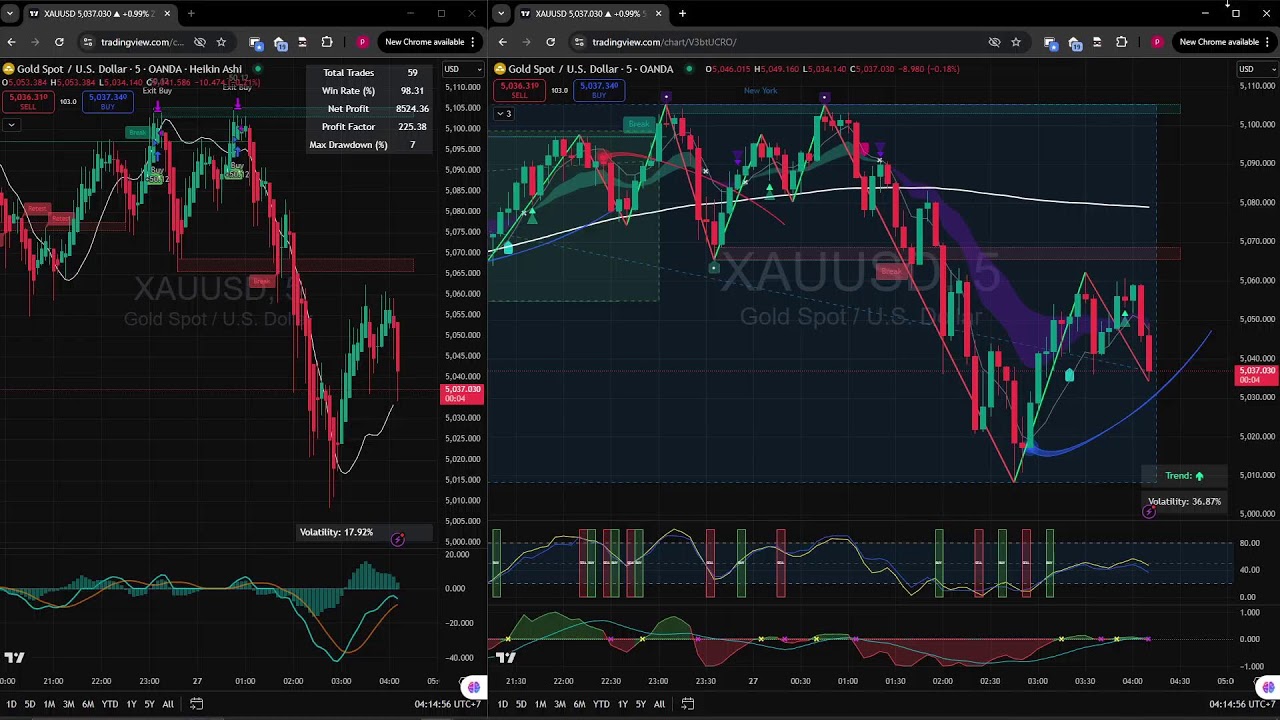
Task: Select 6M range in right chart
Action: pos(579,704)
